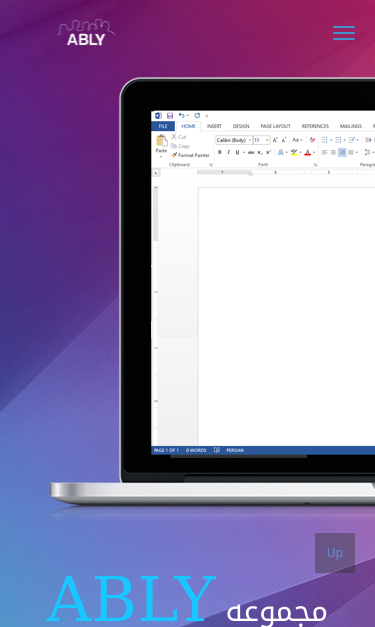375x627 pixels.
Task: Click the Up button
Action: (335, 553)
